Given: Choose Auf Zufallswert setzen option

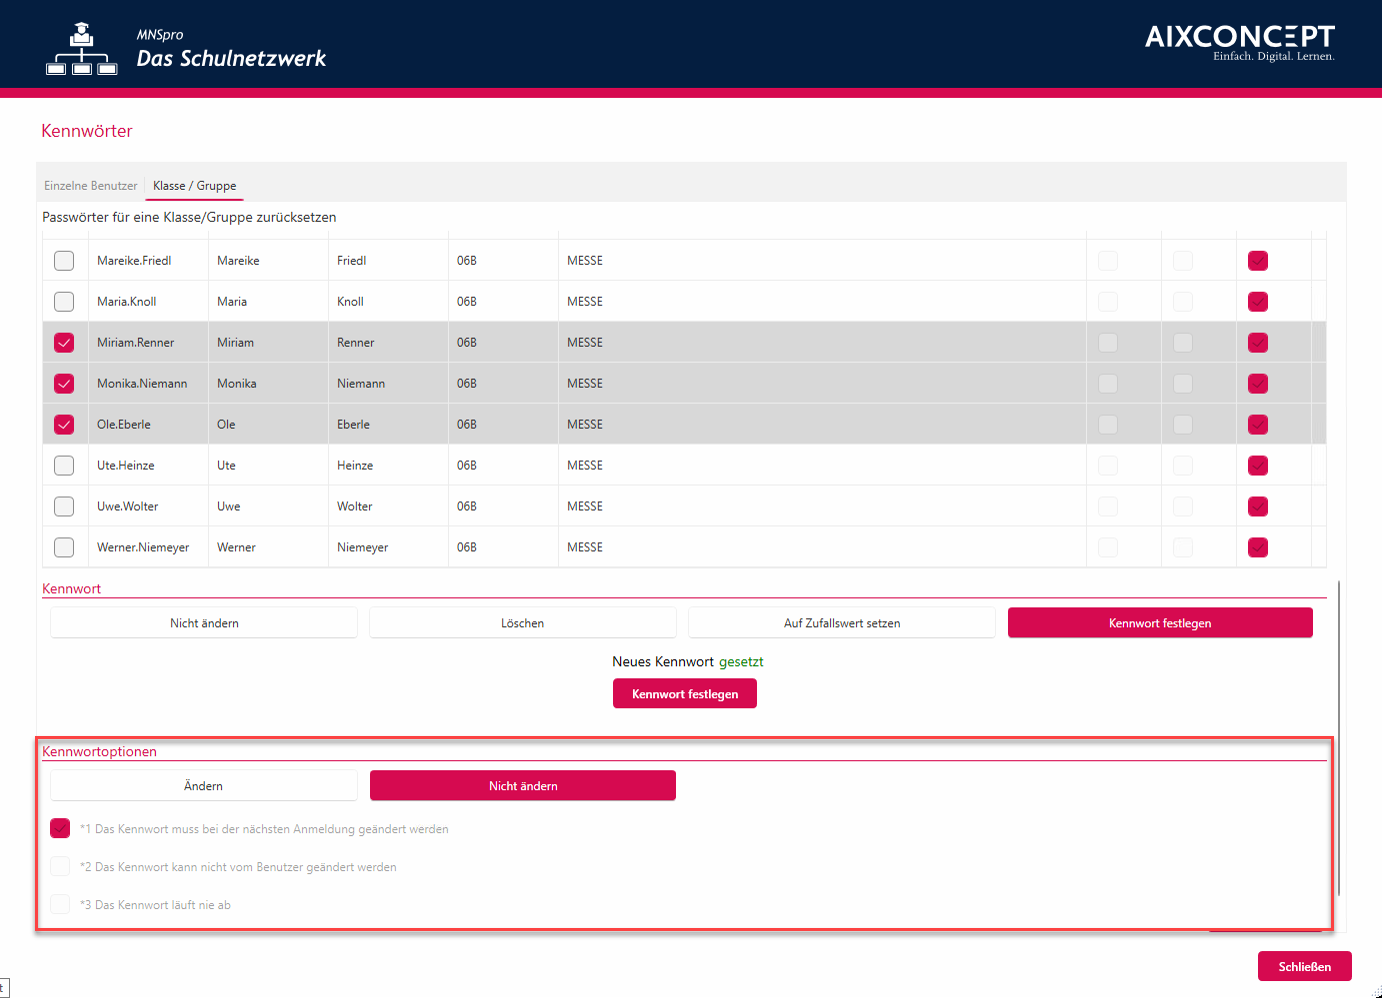Looking at the screenshot, I should coord(841,623).
